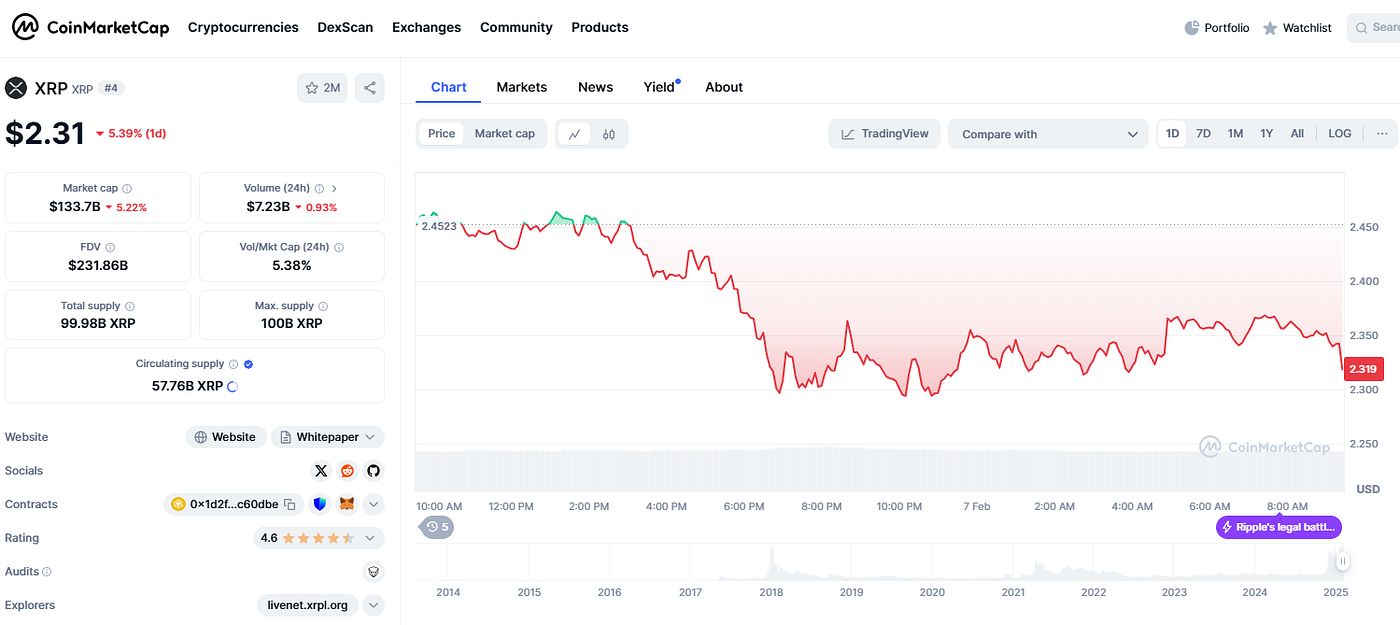Toggle LOG scale on chart

pyautogui.click(x=1340, y=134)
